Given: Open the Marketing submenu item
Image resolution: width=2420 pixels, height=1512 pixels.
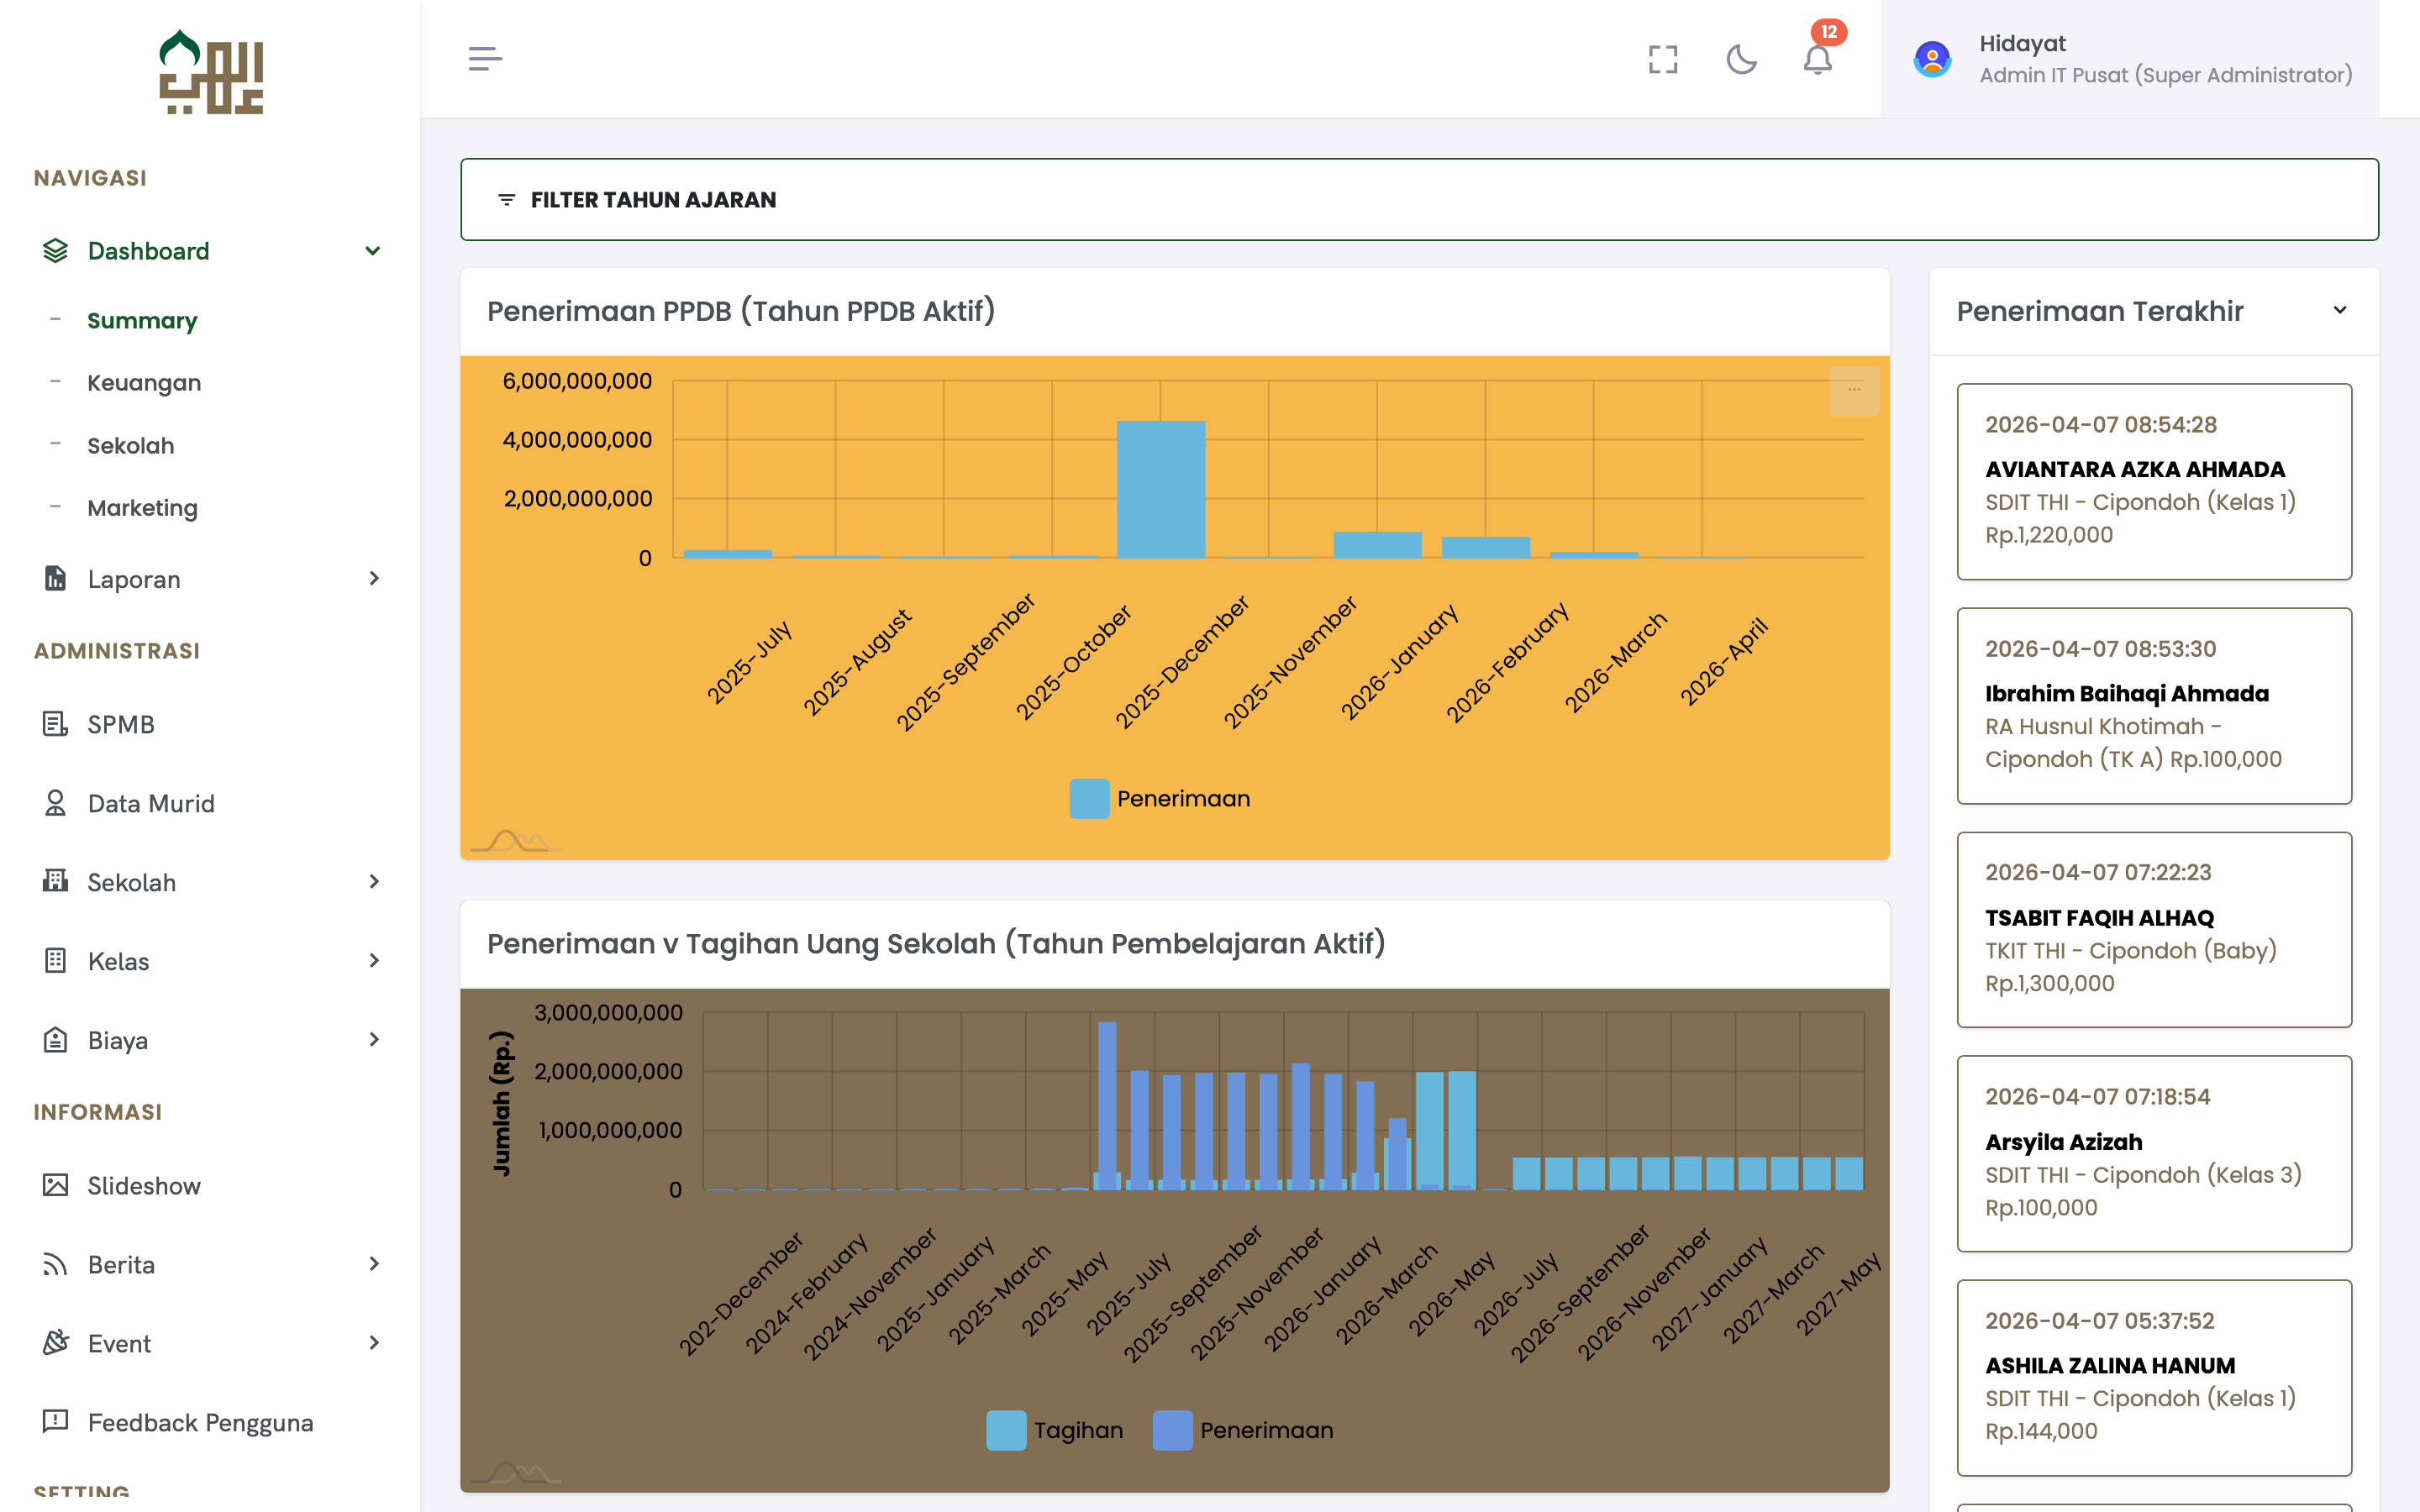Looking at the screenshot, I should [142, 508].
